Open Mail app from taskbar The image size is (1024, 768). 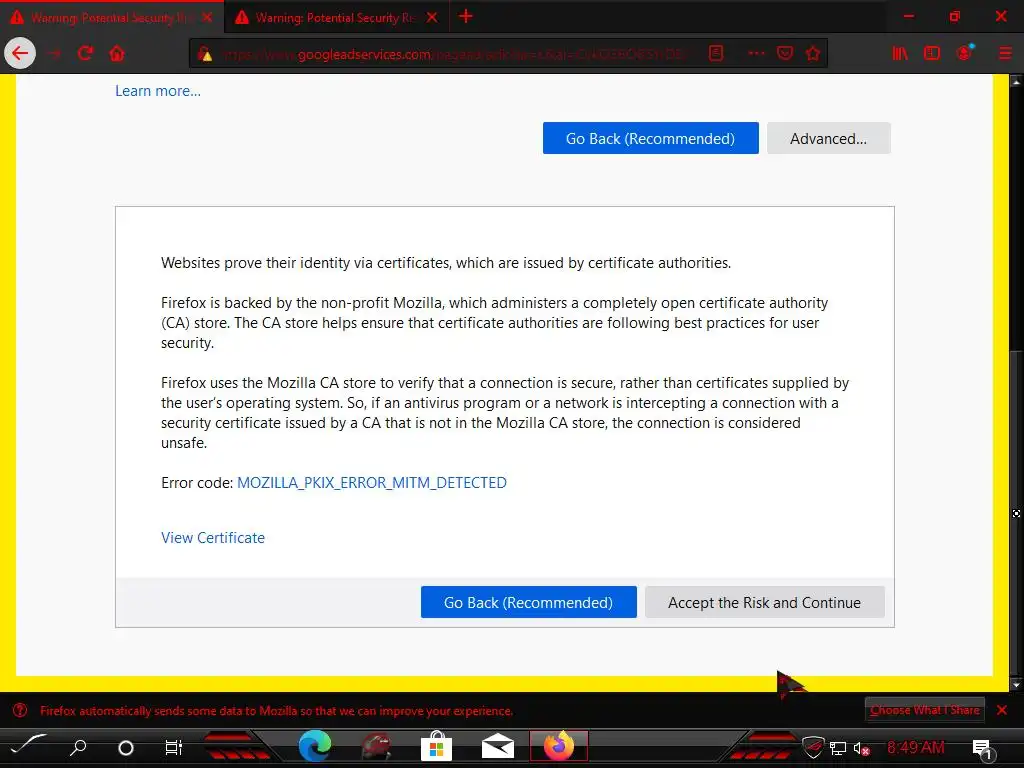(498, 746)
